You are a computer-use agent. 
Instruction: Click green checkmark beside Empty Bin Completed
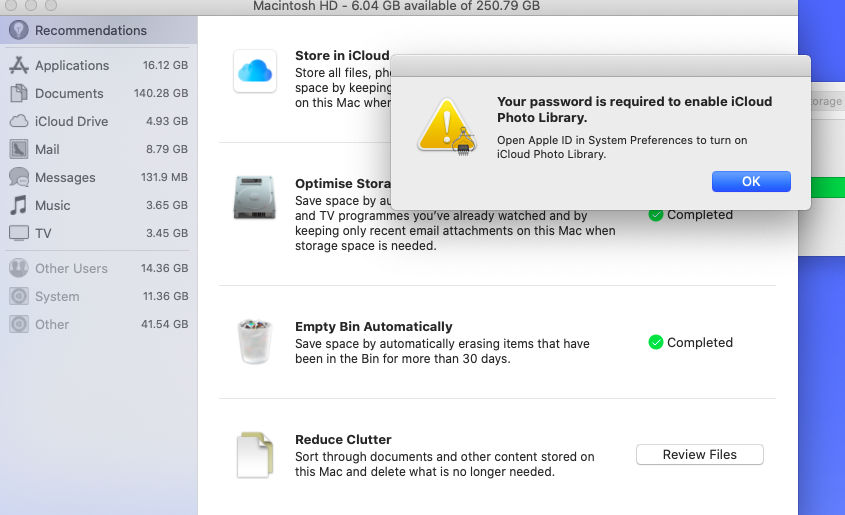coord(655,342)
